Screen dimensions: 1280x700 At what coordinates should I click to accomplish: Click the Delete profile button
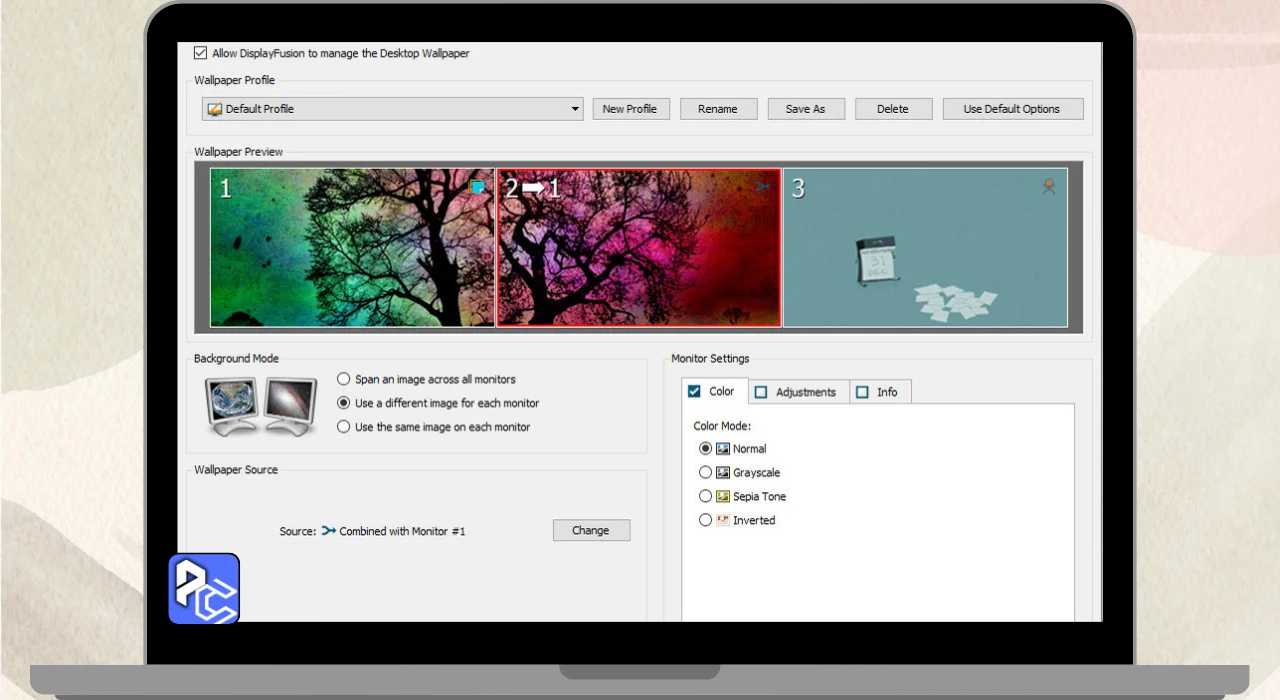893,109
